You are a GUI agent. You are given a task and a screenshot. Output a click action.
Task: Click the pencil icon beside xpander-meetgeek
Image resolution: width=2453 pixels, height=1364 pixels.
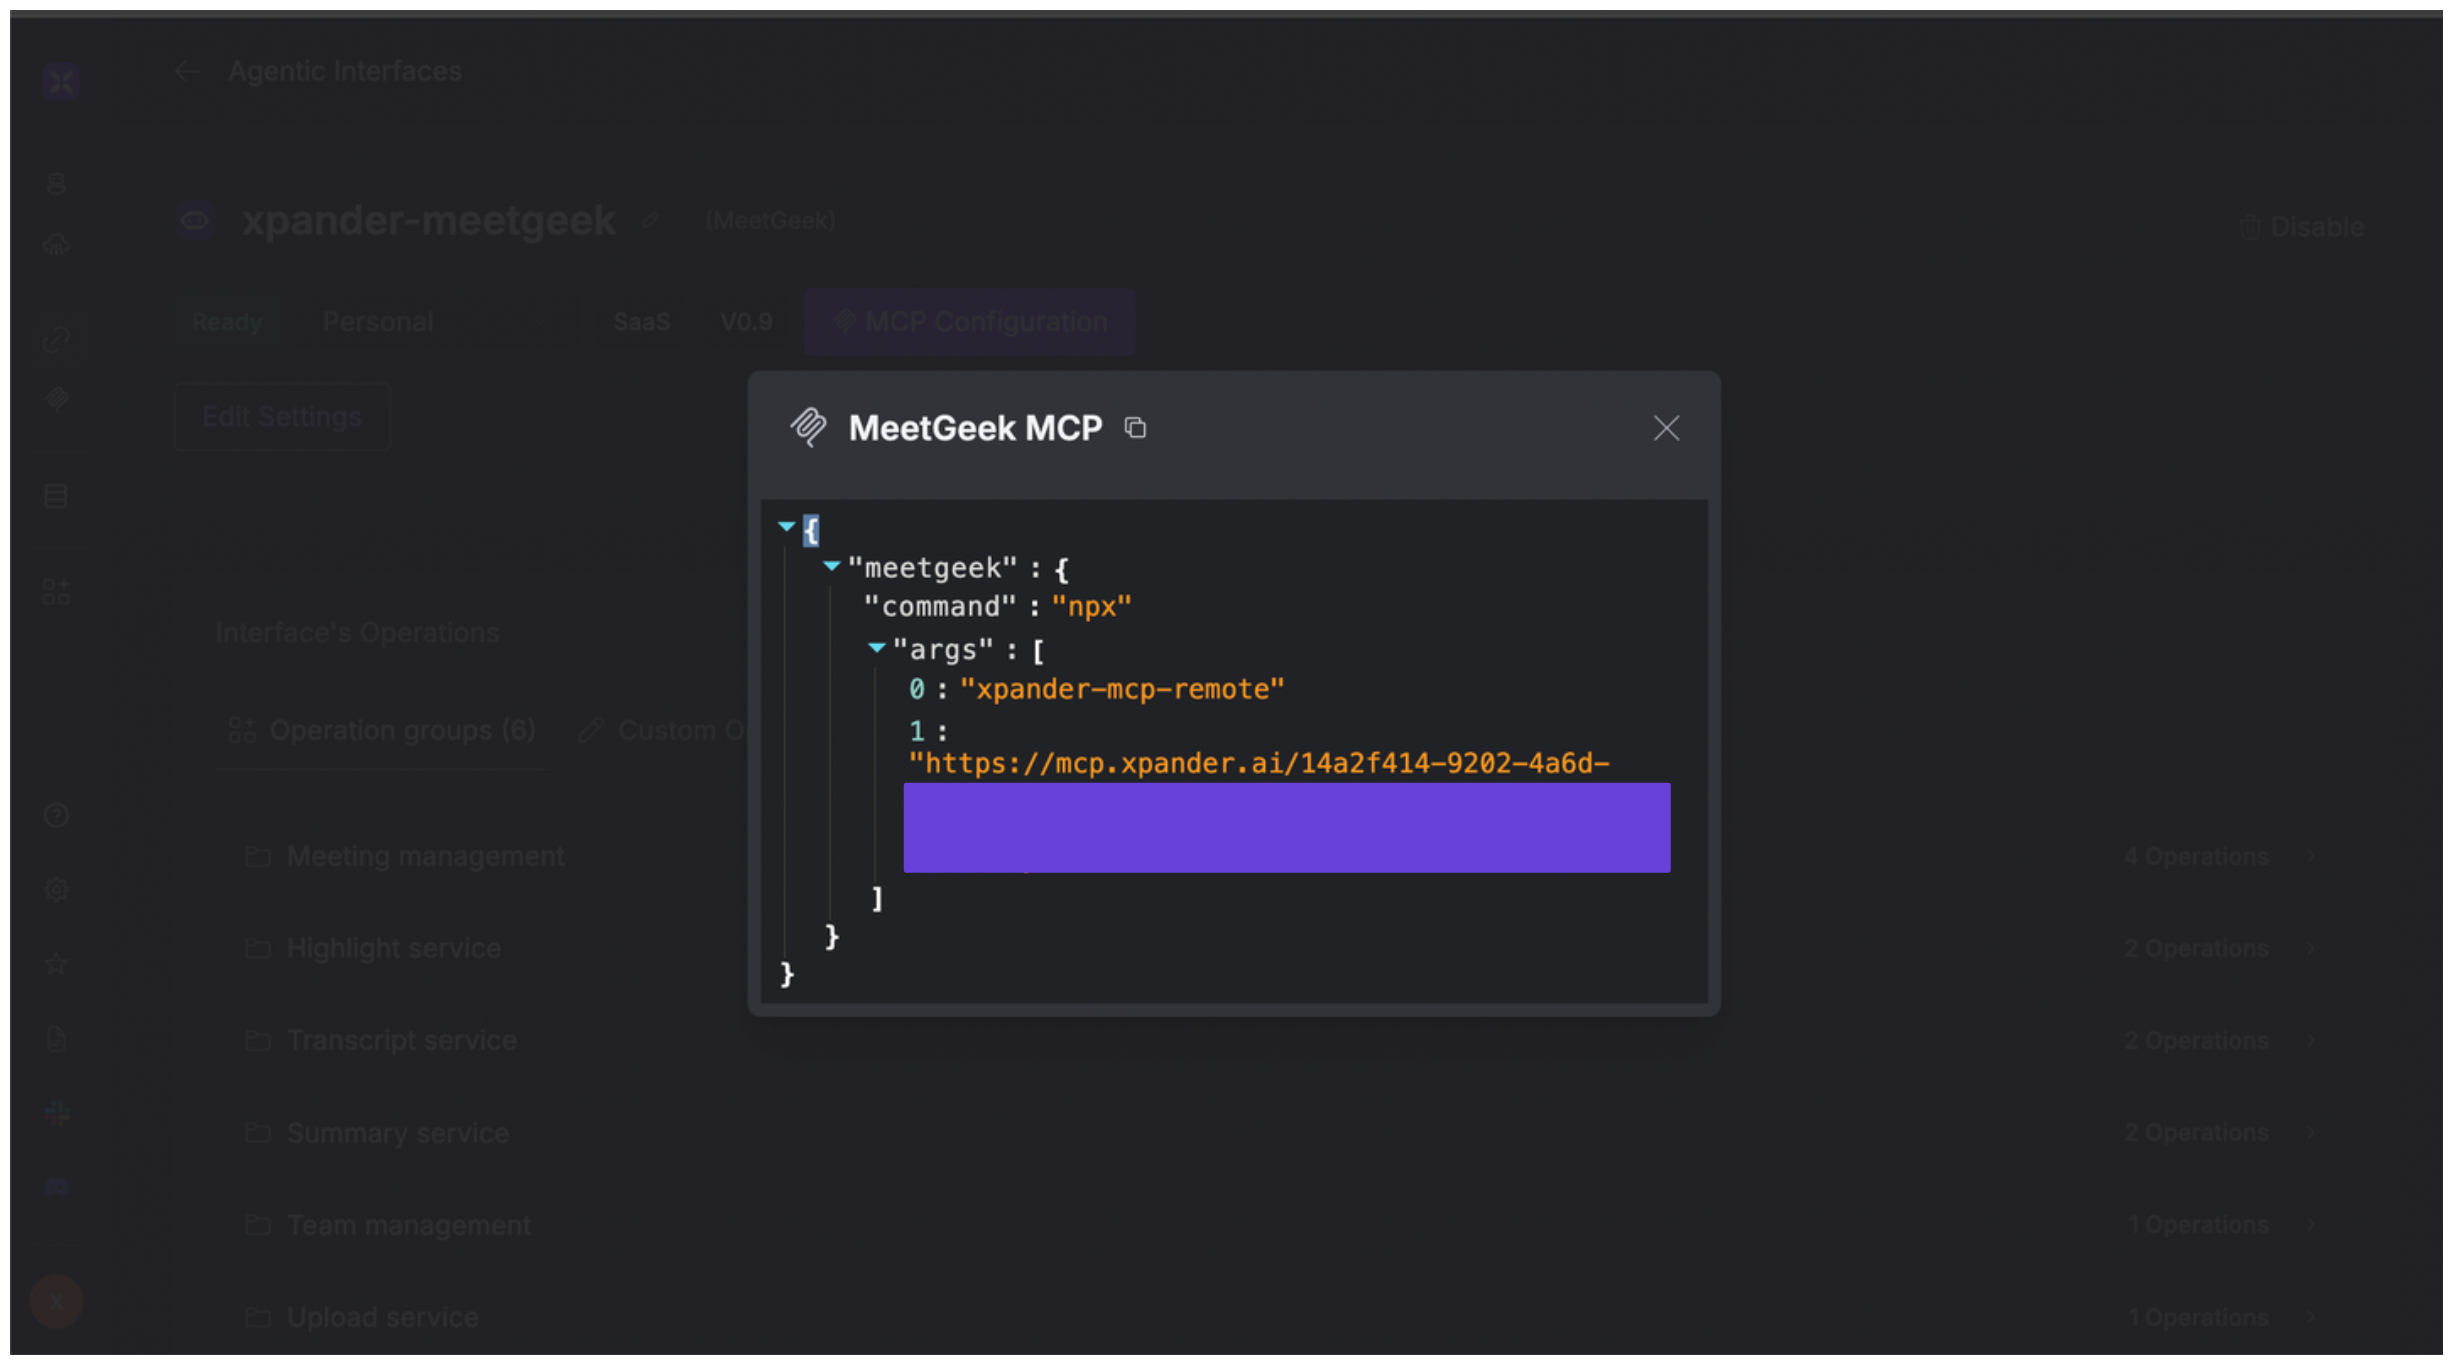pos(651,220)
